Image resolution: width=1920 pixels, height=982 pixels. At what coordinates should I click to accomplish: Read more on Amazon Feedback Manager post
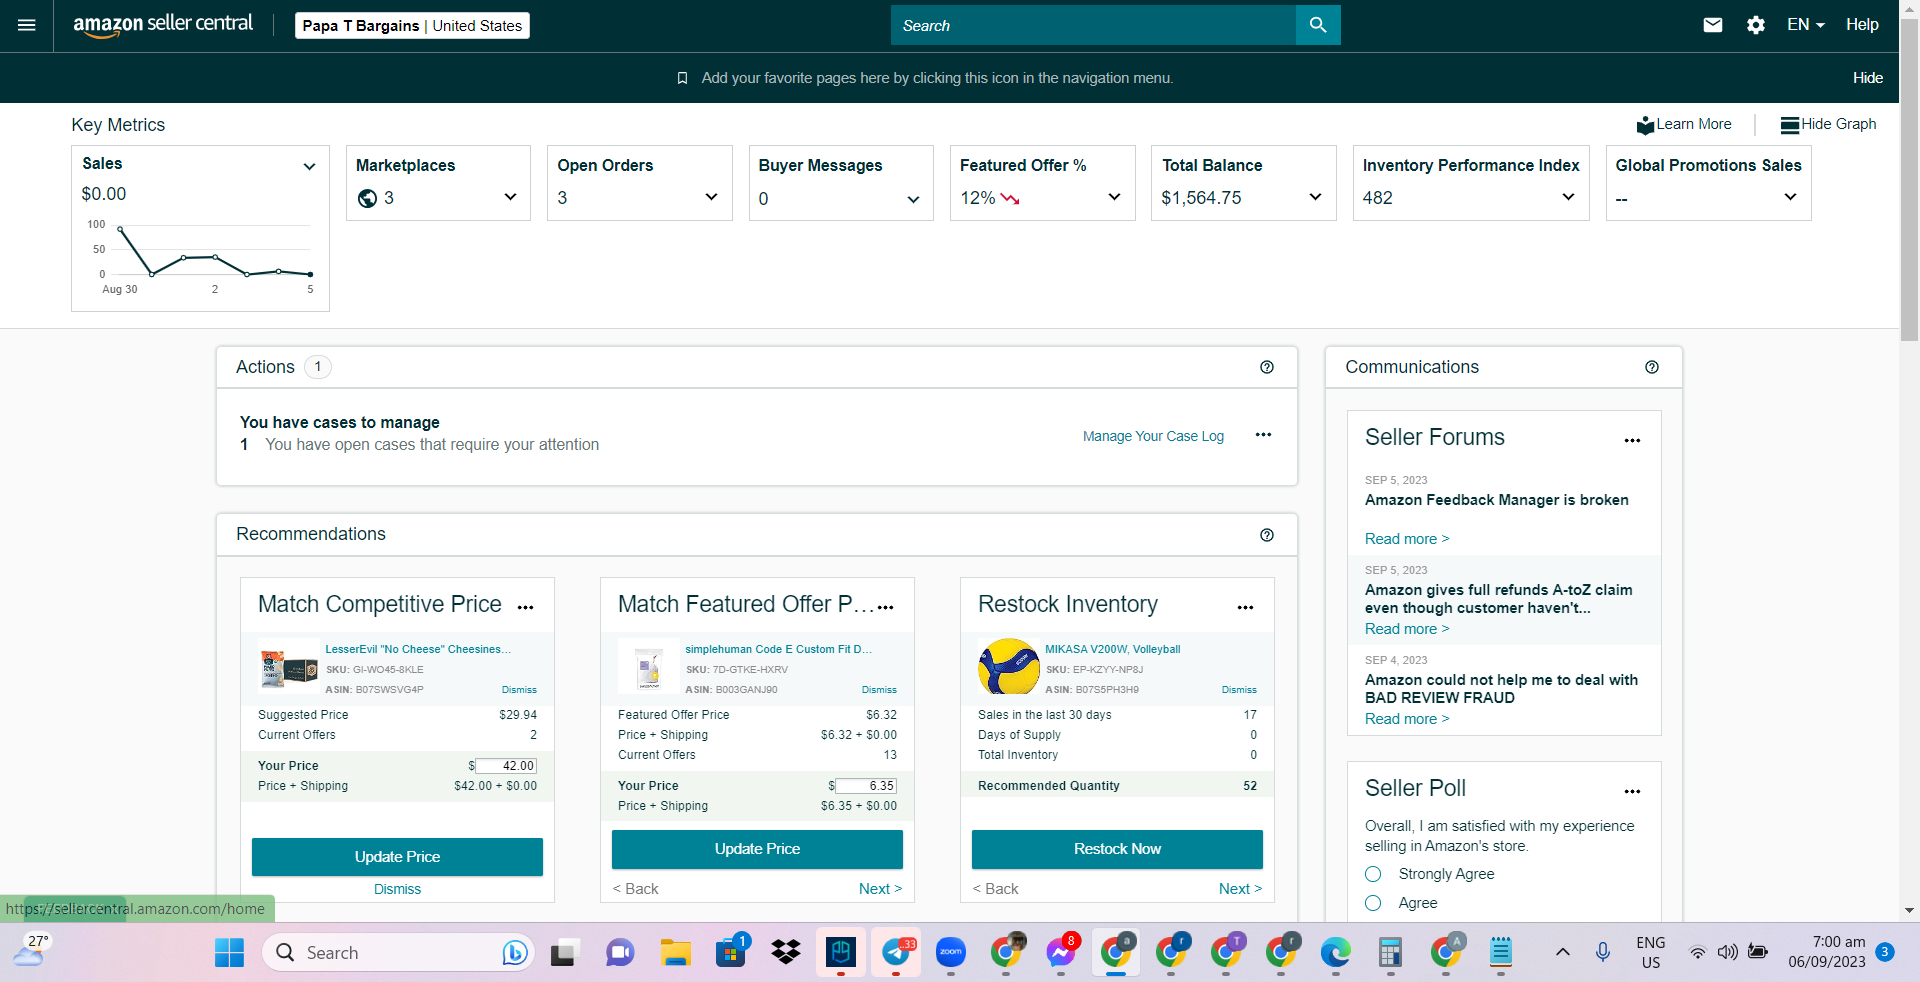1407,539
